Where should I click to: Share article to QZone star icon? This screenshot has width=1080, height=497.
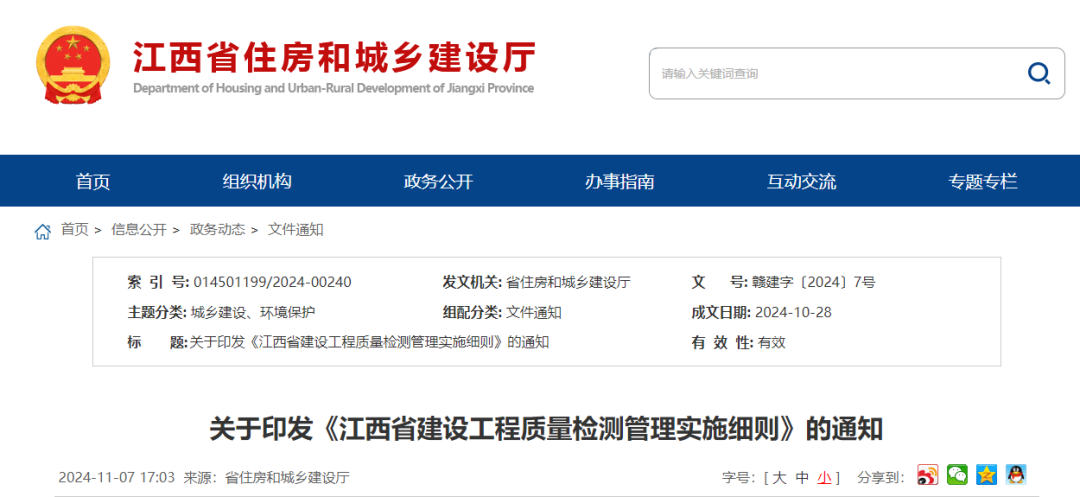click(987, 476)
